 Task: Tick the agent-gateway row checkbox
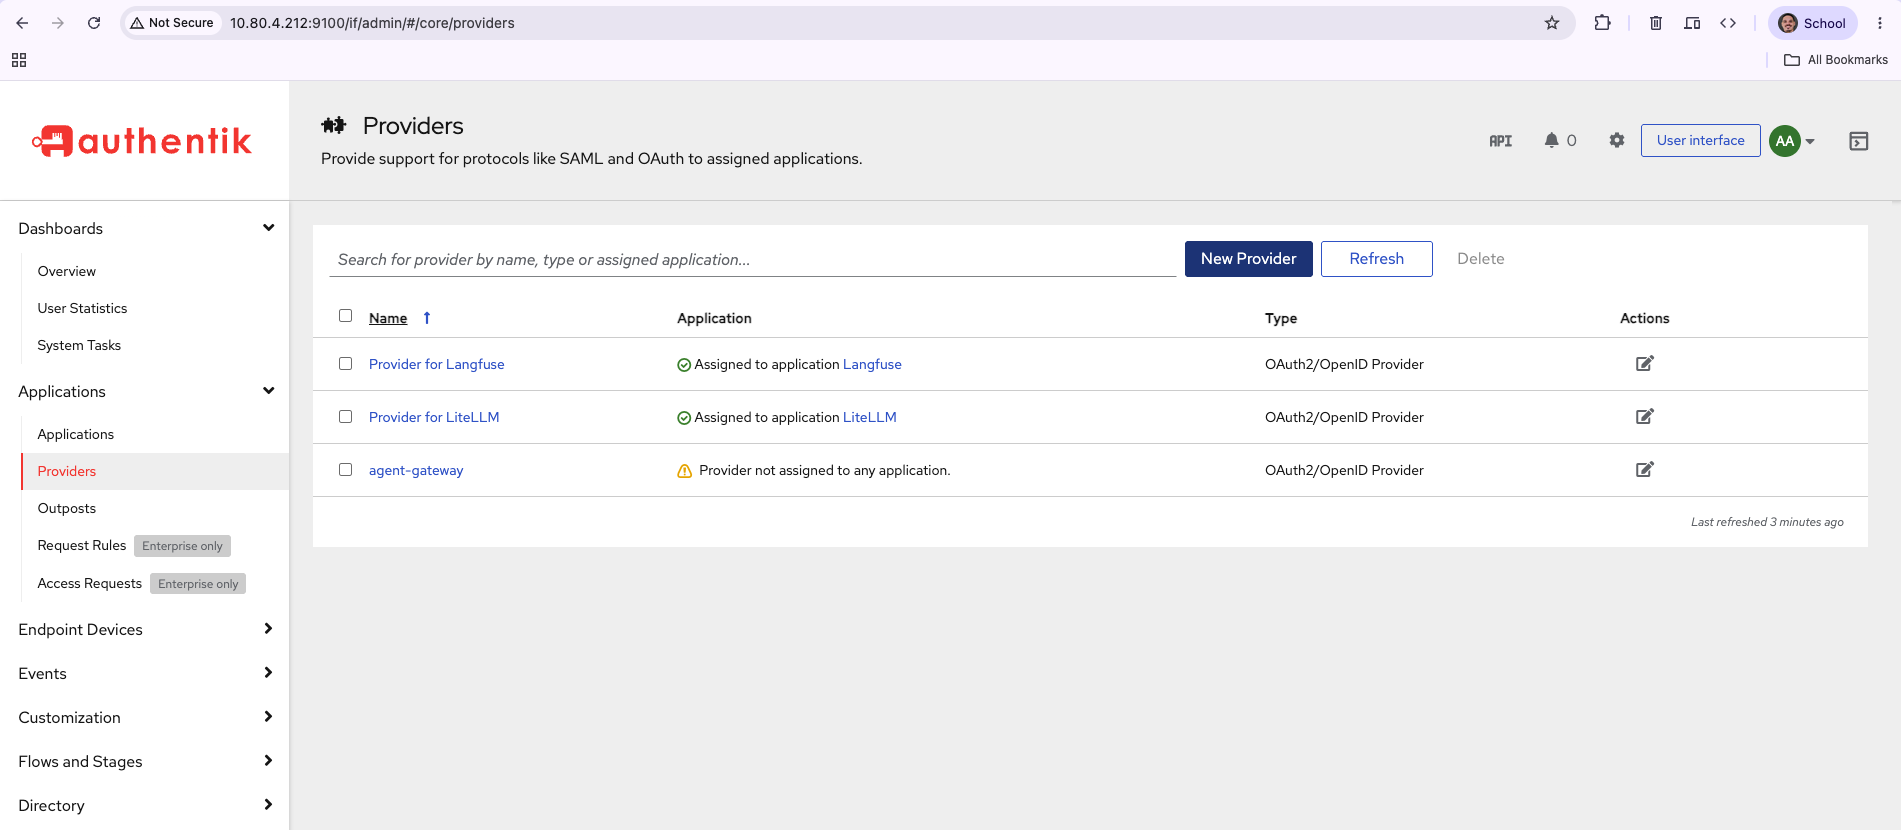[x=345, y=470]
